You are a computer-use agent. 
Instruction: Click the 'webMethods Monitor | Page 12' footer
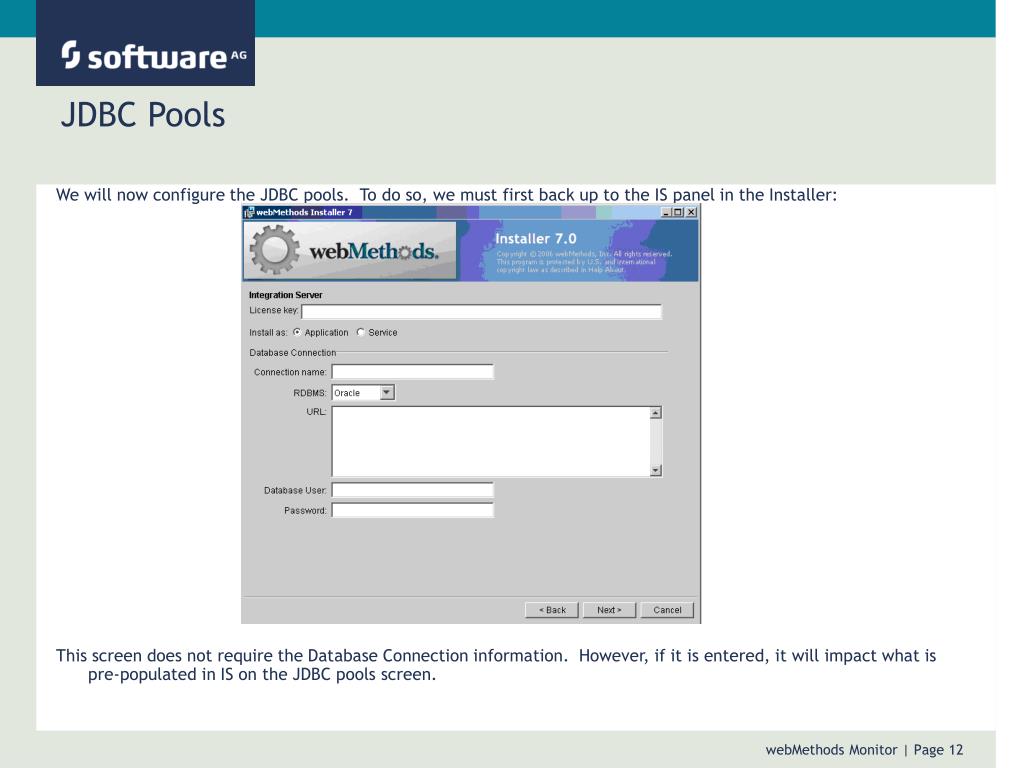pyautogui.click(x=864, y=750)
